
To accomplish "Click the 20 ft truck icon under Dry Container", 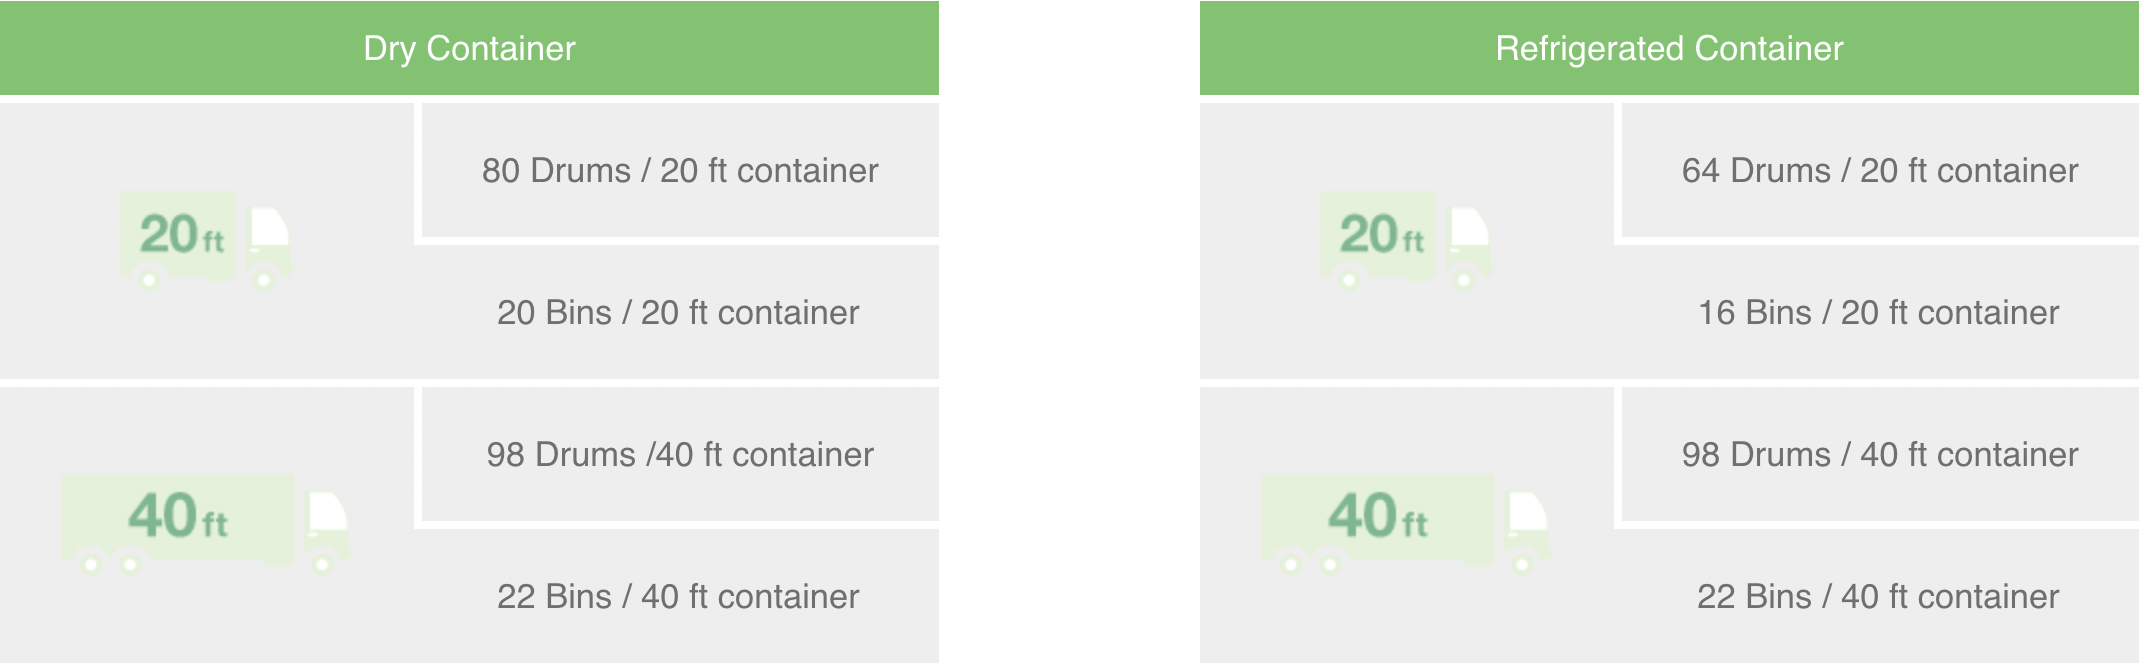I will pos(206,240).
